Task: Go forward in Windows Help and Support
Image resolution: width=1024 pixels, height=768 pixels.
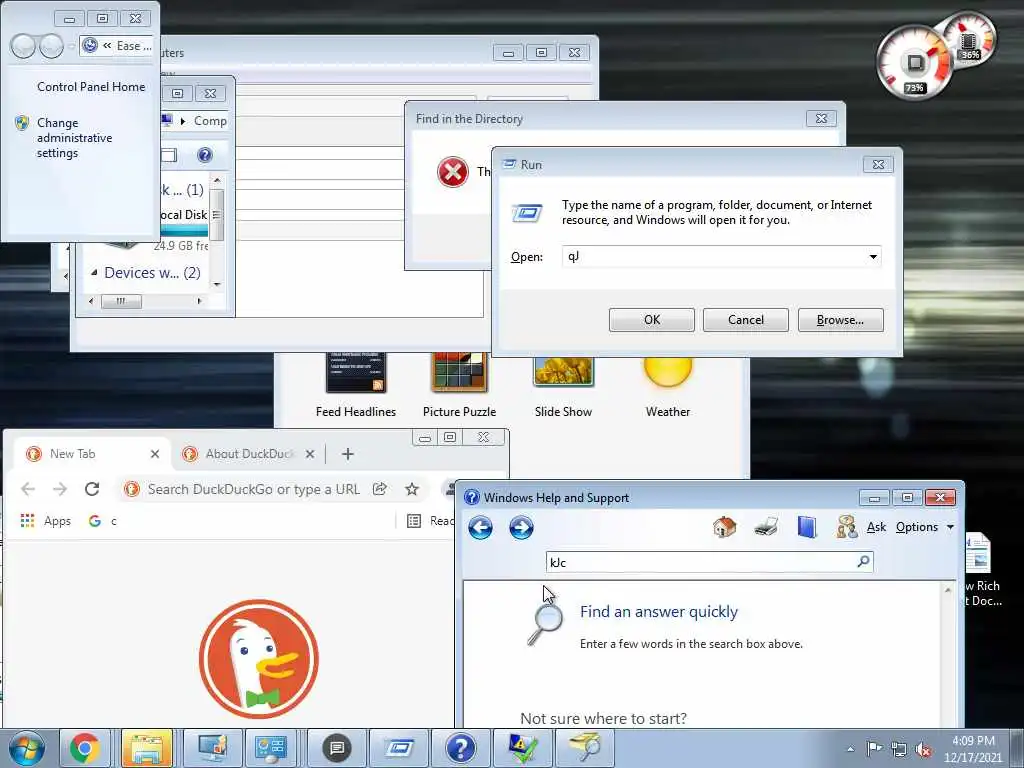Action: tap(521, 527)
